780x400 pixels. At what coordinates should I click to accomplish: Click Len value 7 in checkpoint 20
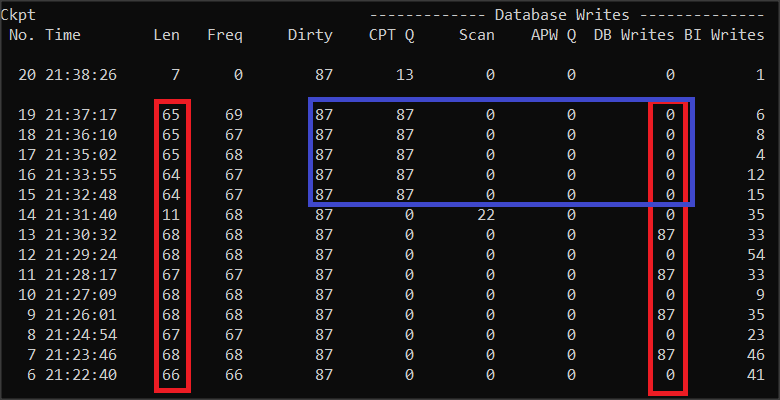pos(175,74)
